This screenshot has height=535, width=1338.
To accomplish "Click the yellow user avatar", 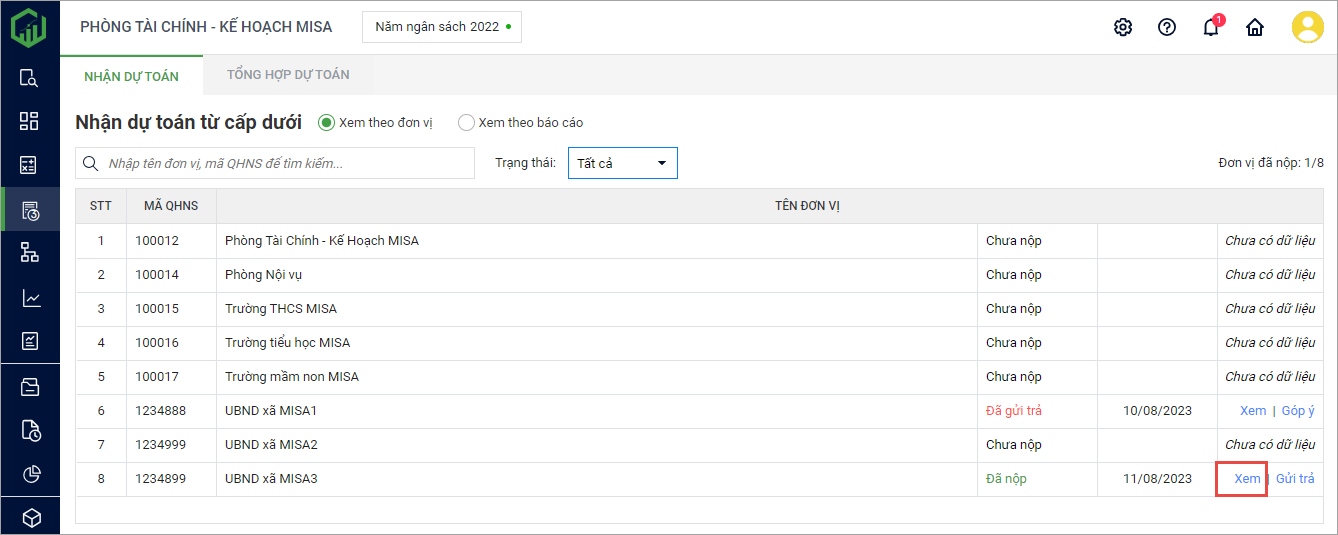I will pyautogui.click(x=1307, y=27).
